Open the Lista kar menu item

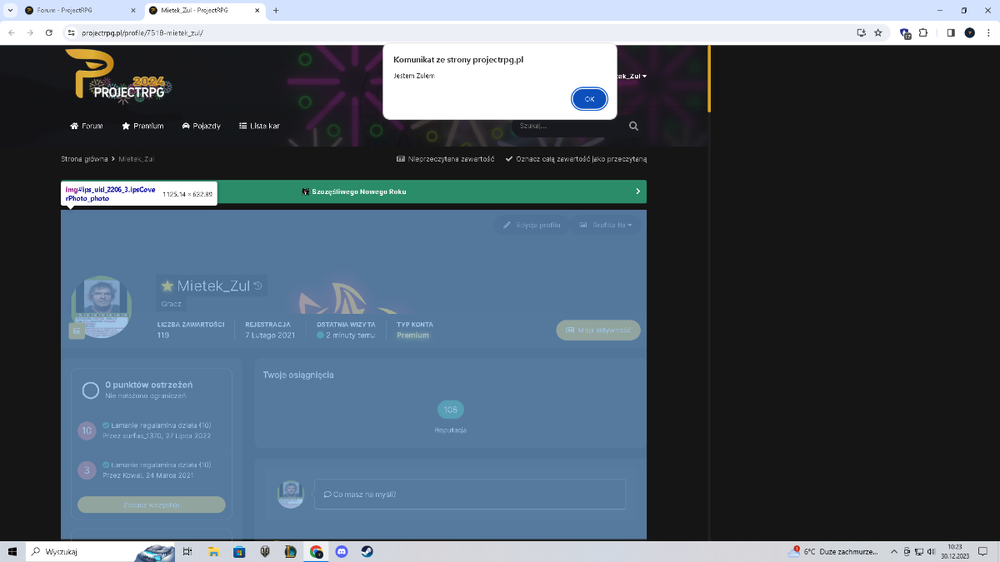coord(259,126)
